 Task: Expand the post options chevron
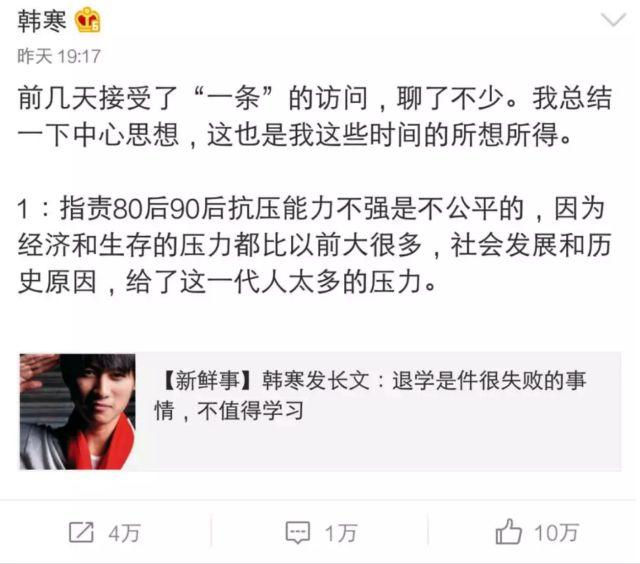[613, 19]
